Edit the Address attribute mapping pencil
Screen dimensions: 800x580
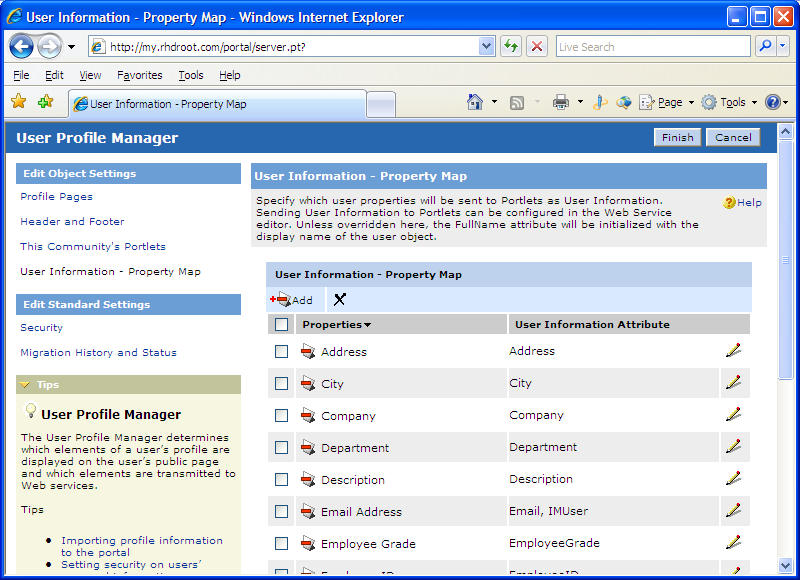point(734,351)
